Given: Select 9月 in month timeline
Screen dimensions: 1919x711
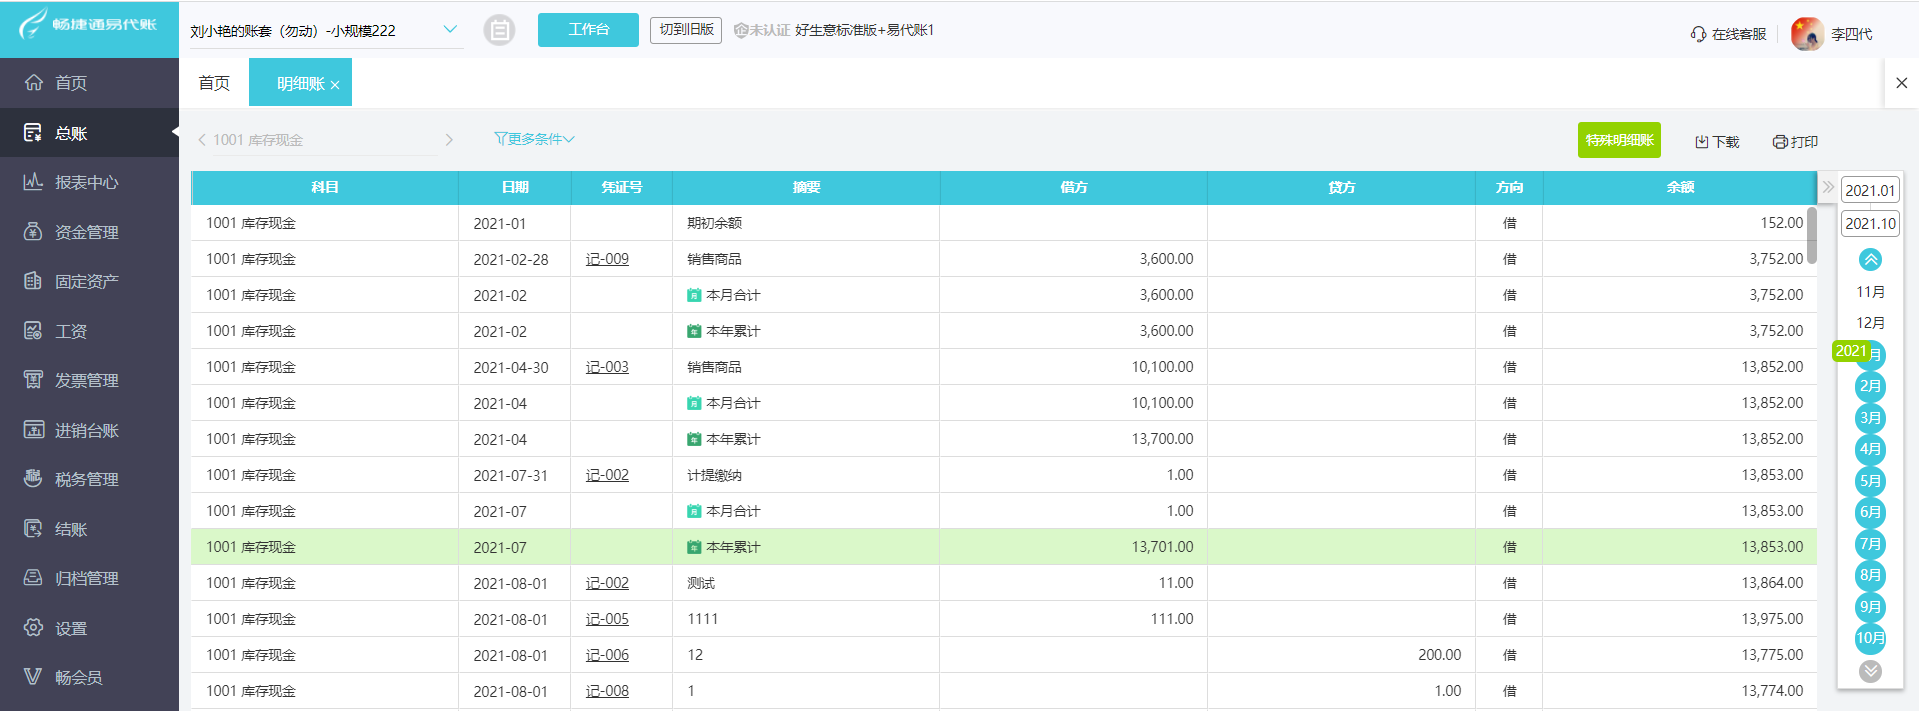Looking at the screenshot, I should (1870, 607).
